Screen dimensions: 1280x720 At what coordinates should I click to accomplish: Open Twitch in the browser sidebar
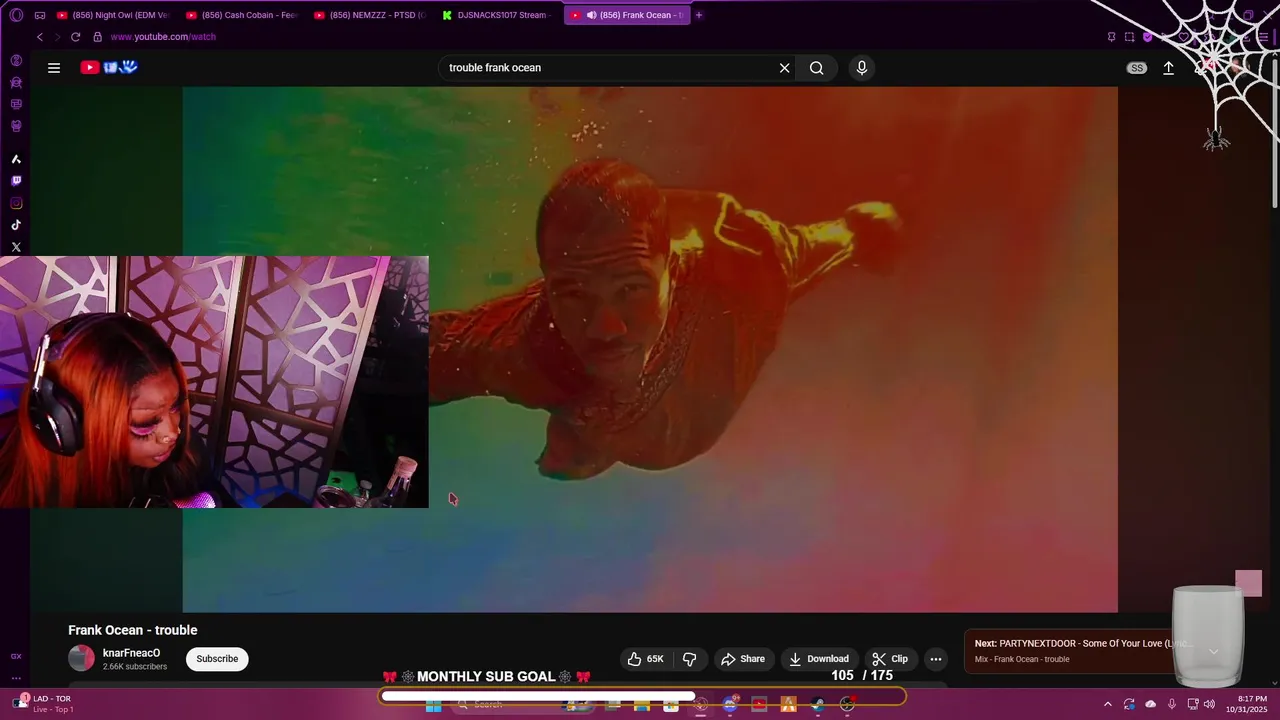click(16, 181)
